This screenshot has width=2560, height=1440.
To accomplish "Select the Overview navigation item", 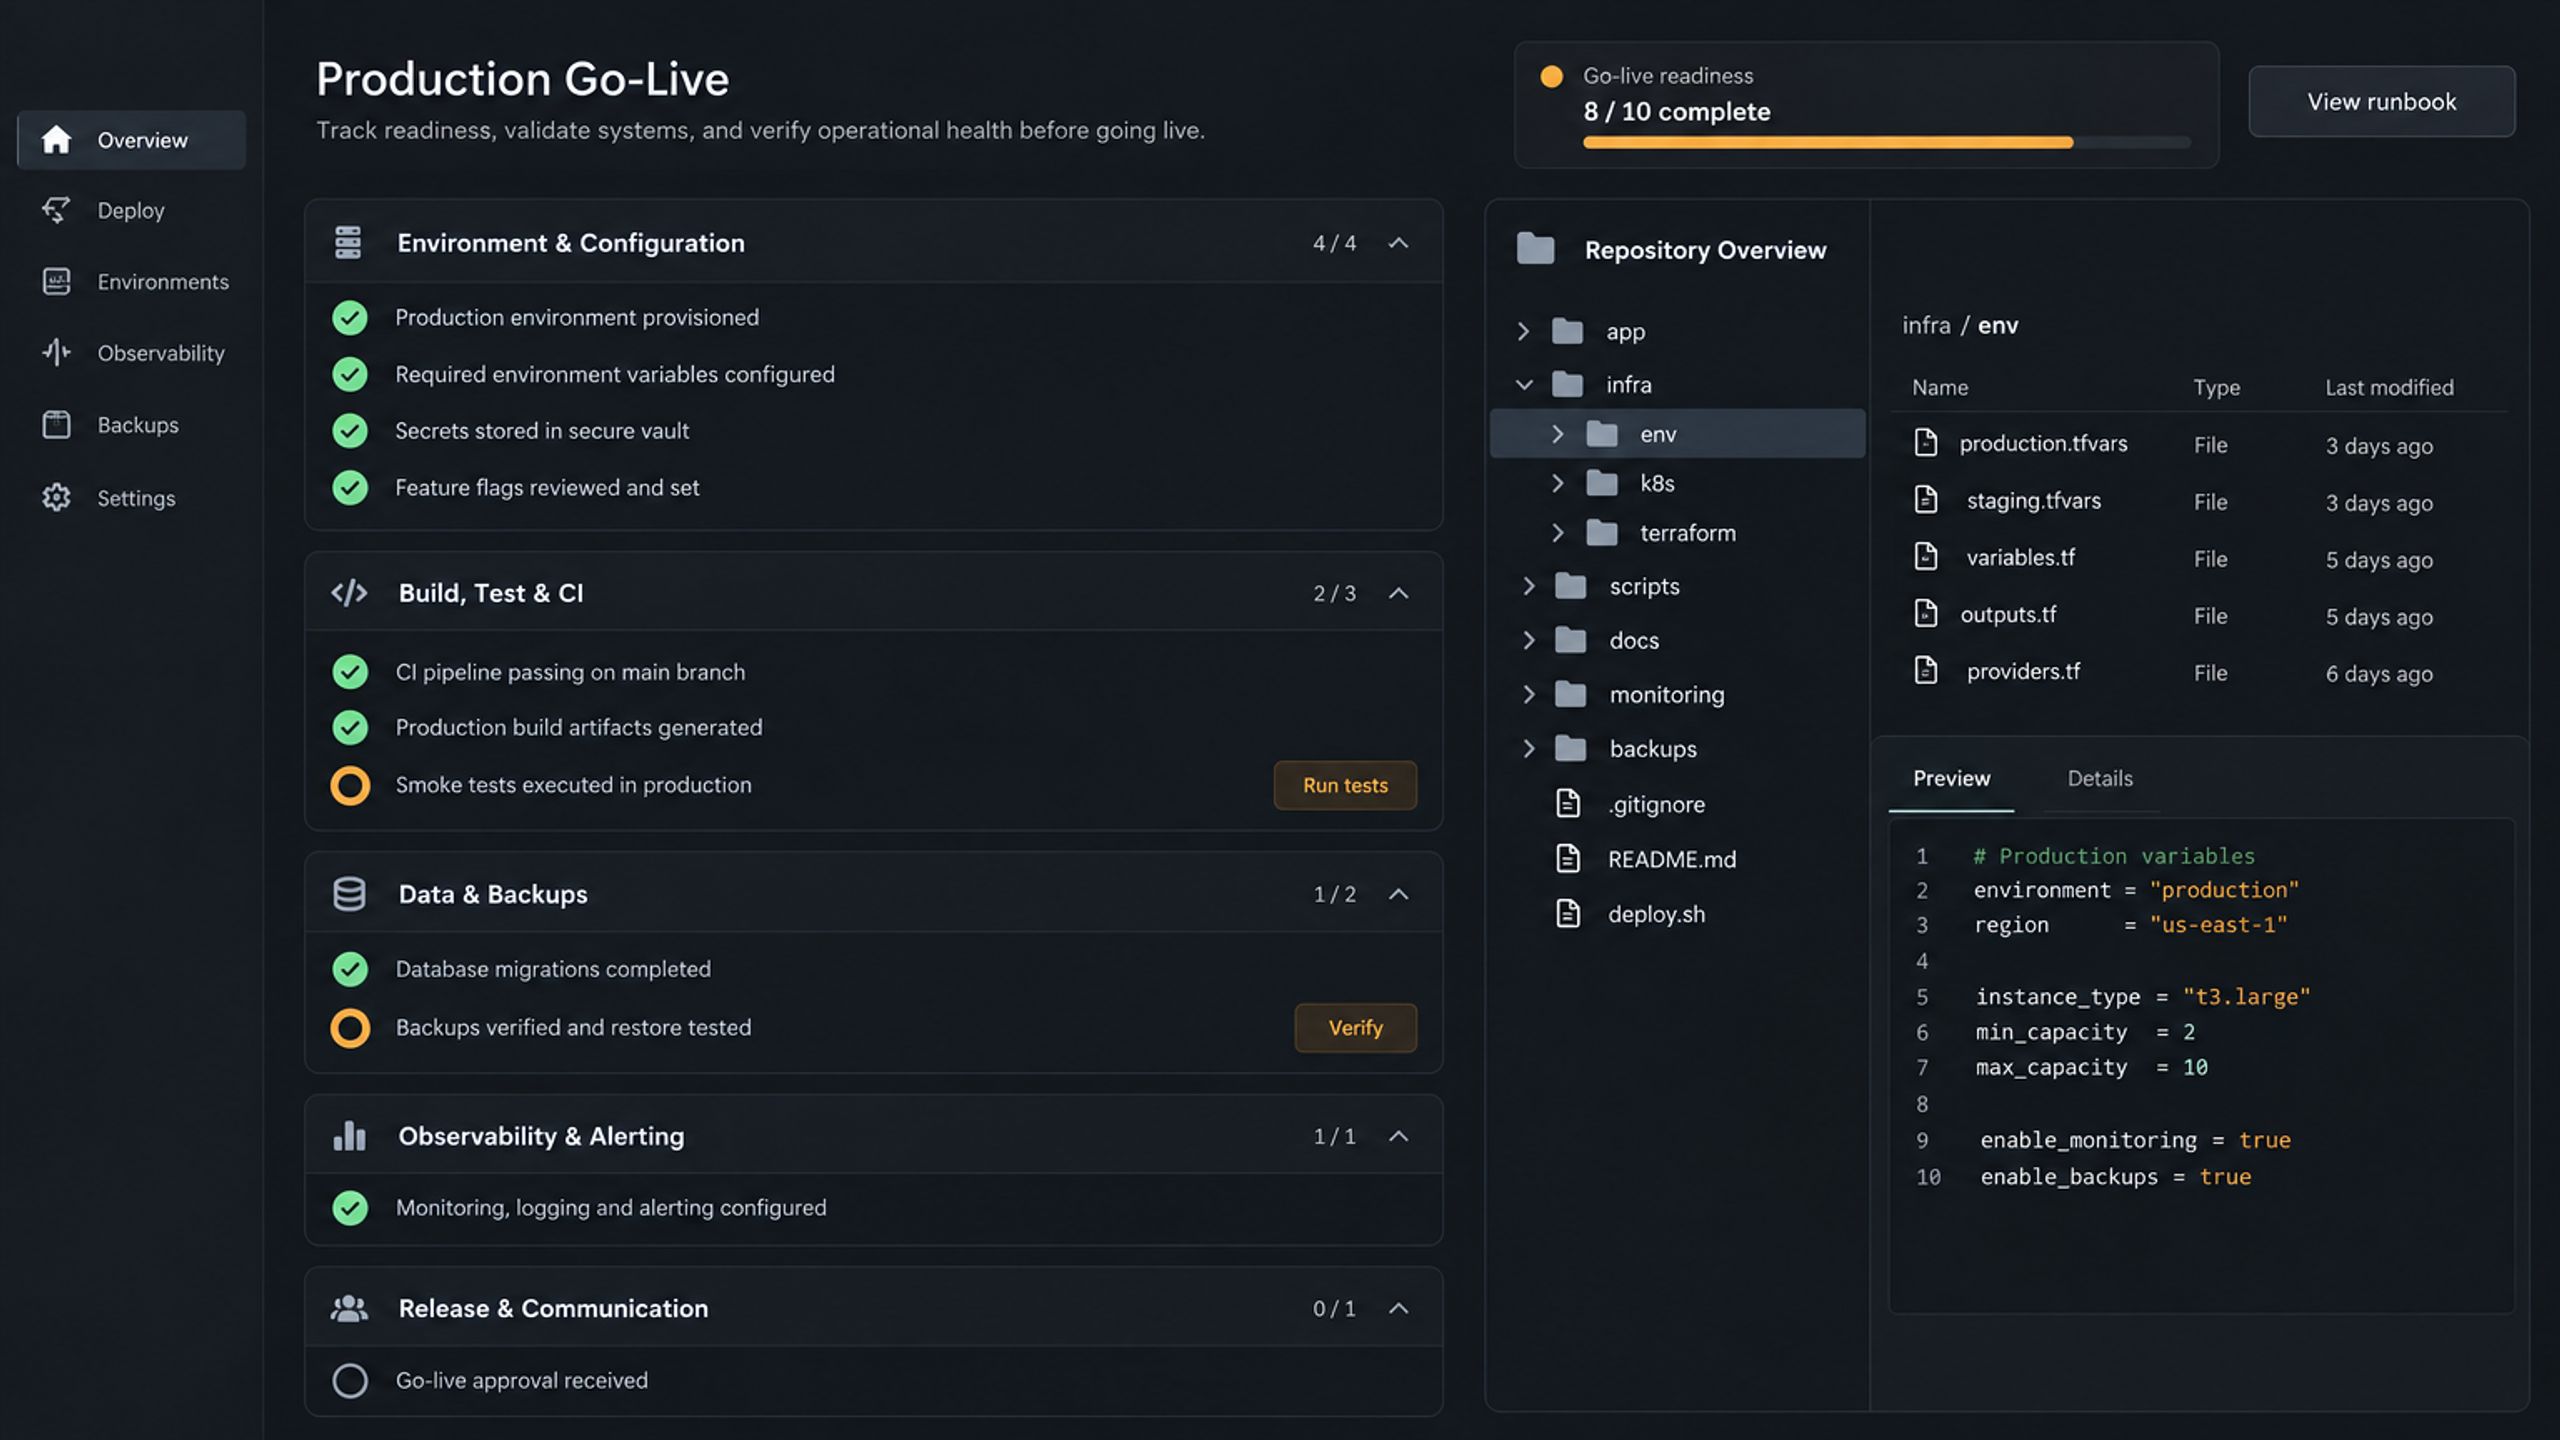I will tap(131, 140).
